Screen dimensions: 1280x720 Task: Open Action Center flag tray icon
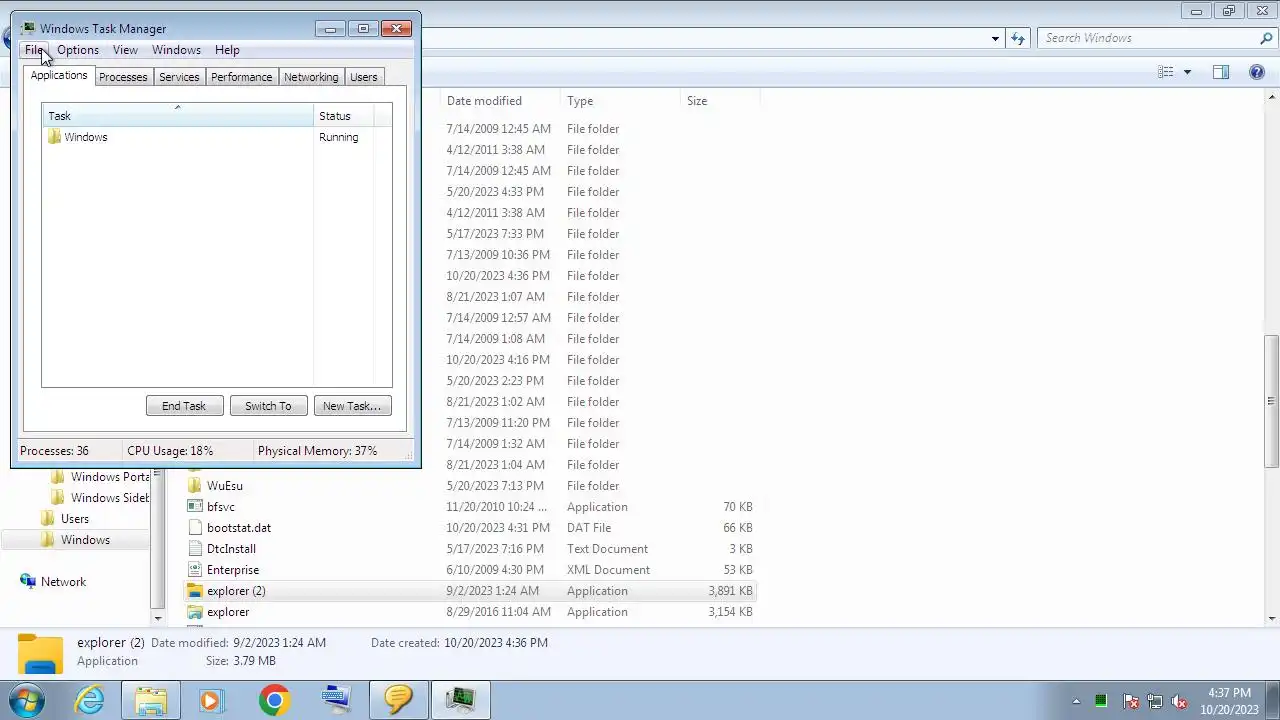point(1130,701)
